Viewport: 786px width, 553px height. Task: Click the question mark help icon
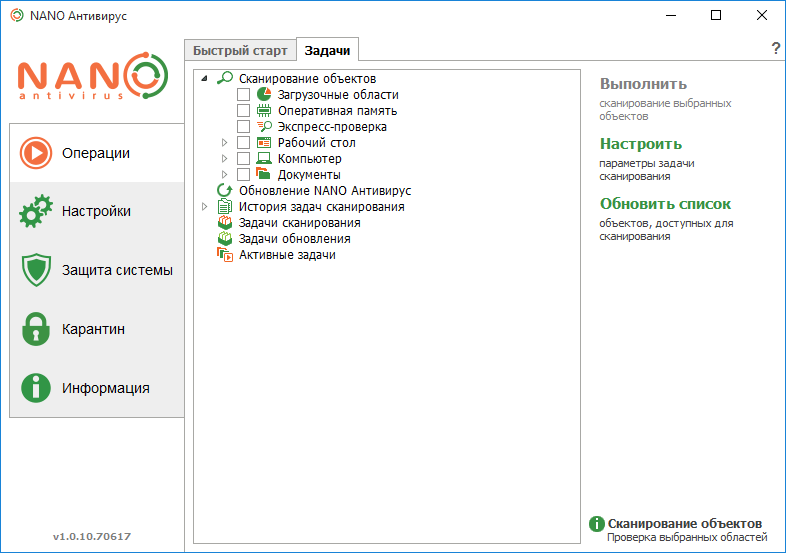[x=775, y=49]
